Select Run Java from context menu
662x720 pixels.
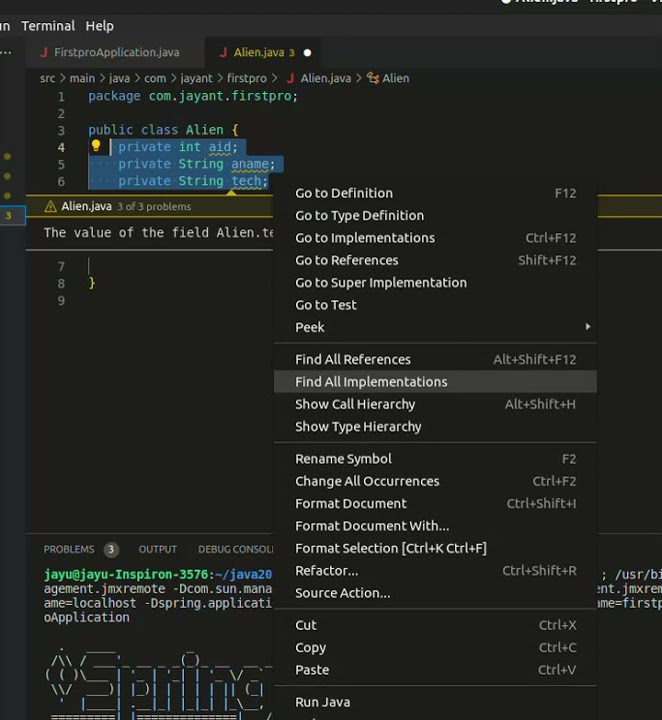pos(435,703)
